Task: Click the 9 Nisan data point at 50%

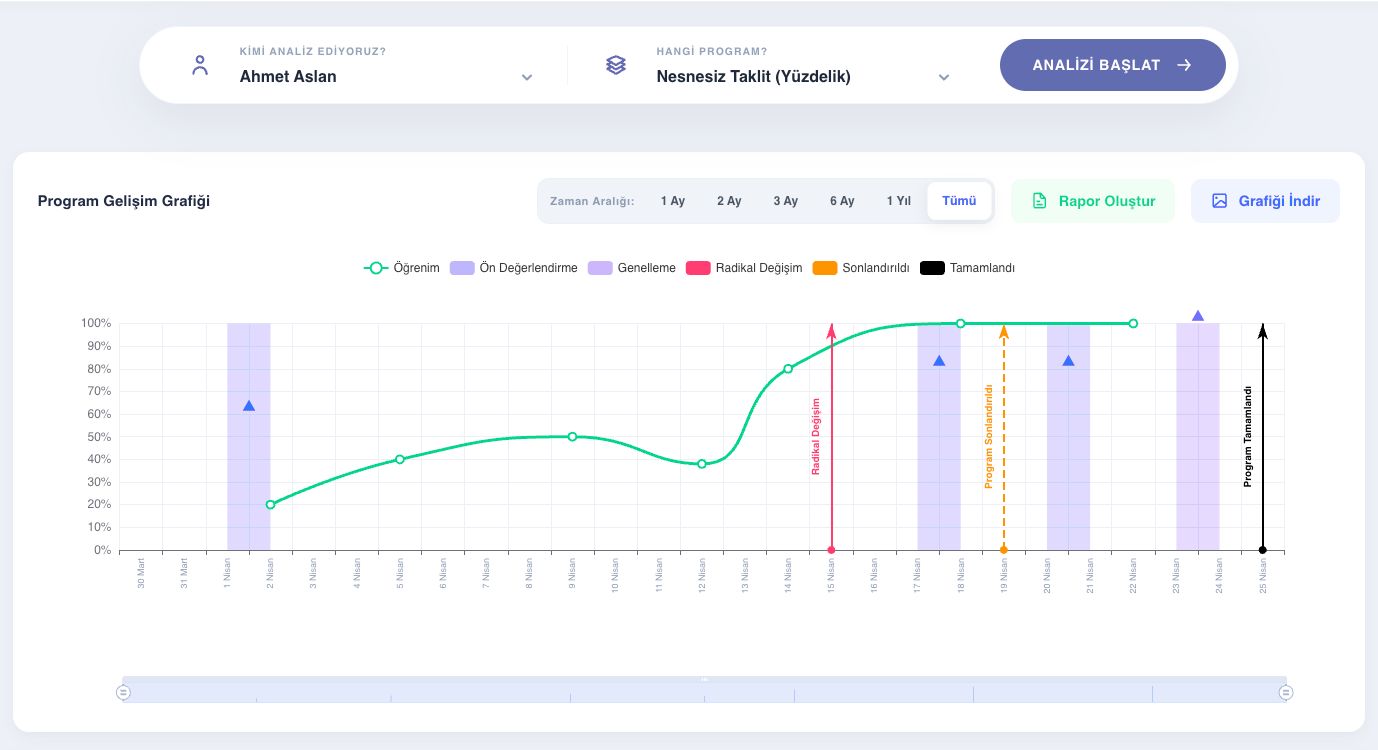Action: 572,437
